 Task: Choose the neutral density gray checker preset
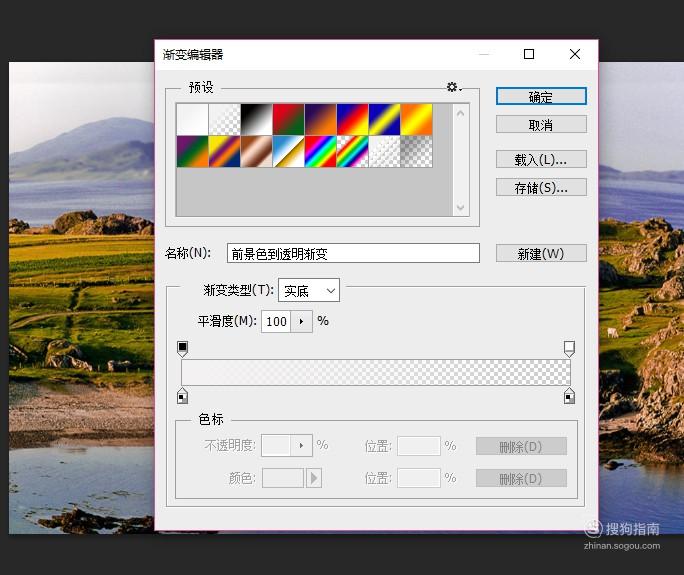[417, 151]
